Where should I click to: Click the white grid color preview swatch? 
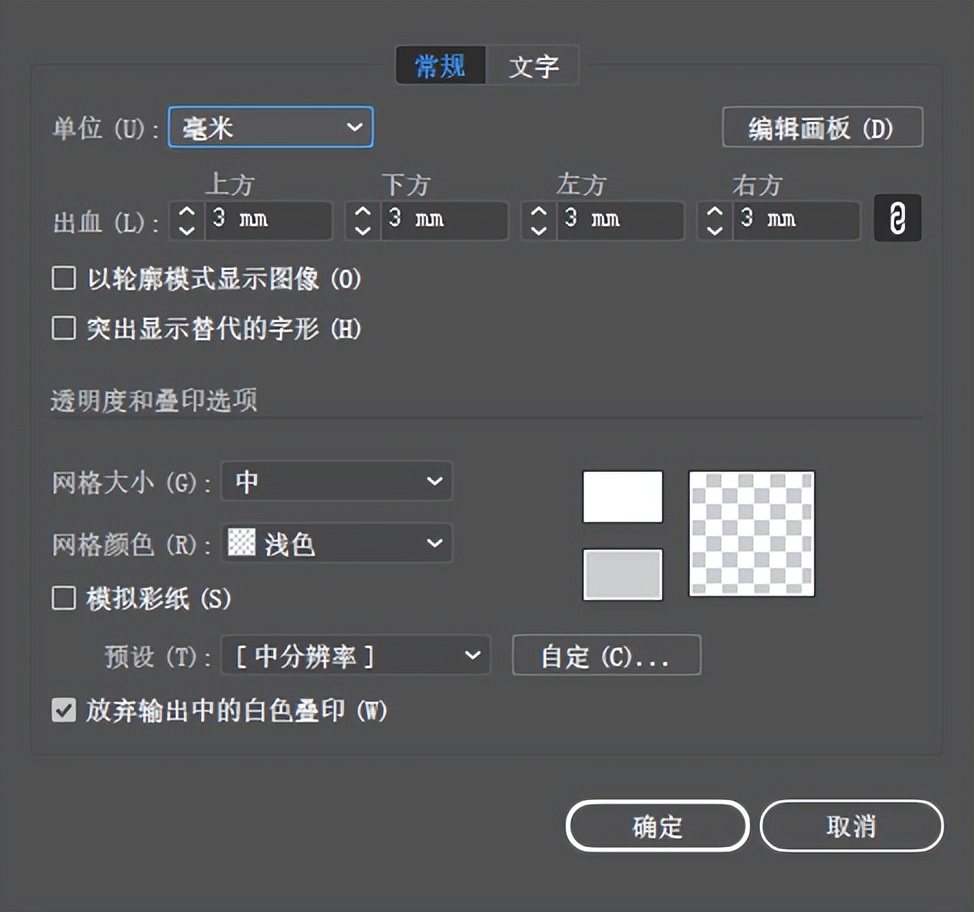(622, 496)
